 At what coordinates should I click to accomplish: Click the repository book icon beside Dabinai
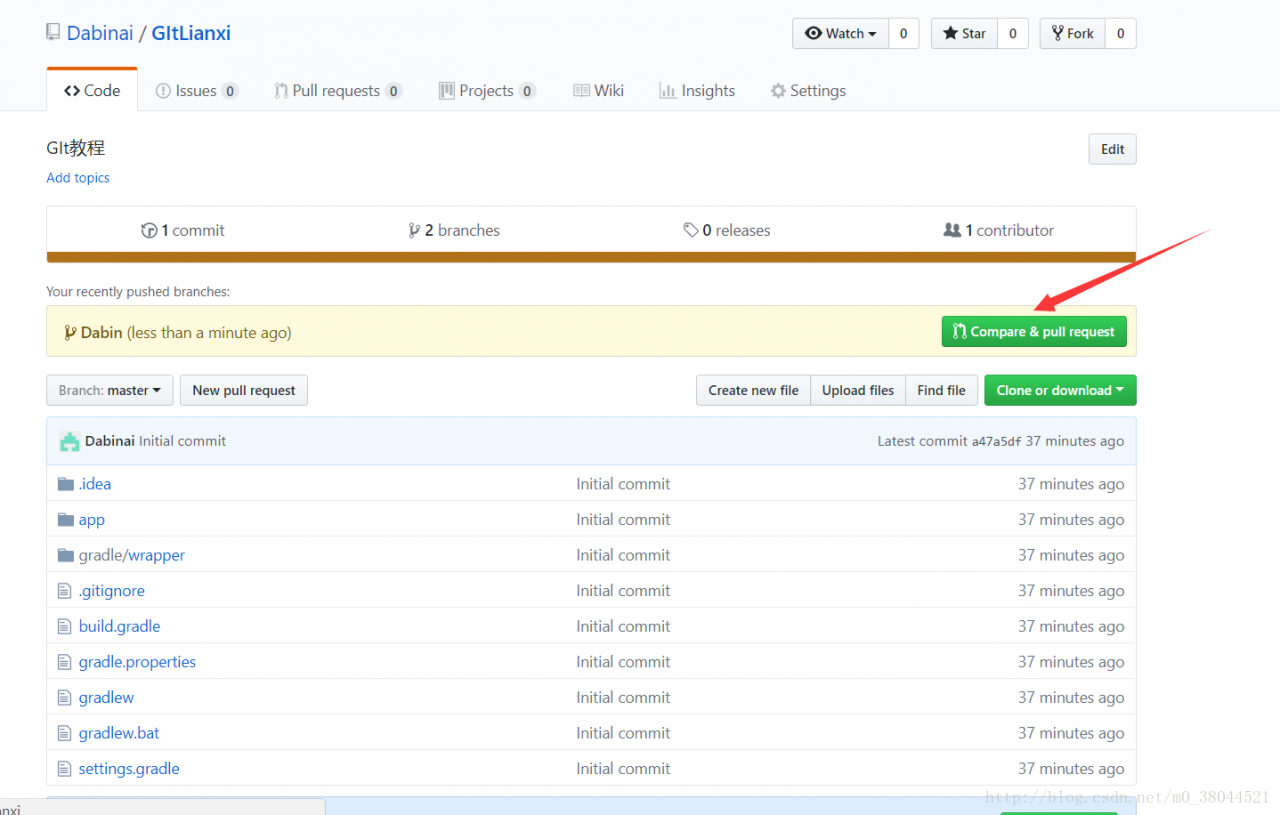tap(53, 32)
